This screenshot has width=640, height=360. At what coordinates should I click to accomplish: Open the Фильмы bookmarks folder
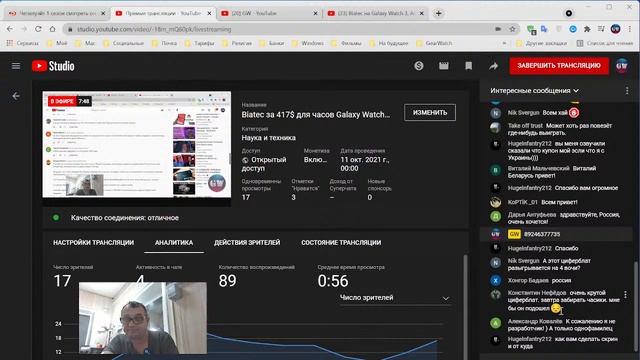pyautogui.click(x=347, y=43)
